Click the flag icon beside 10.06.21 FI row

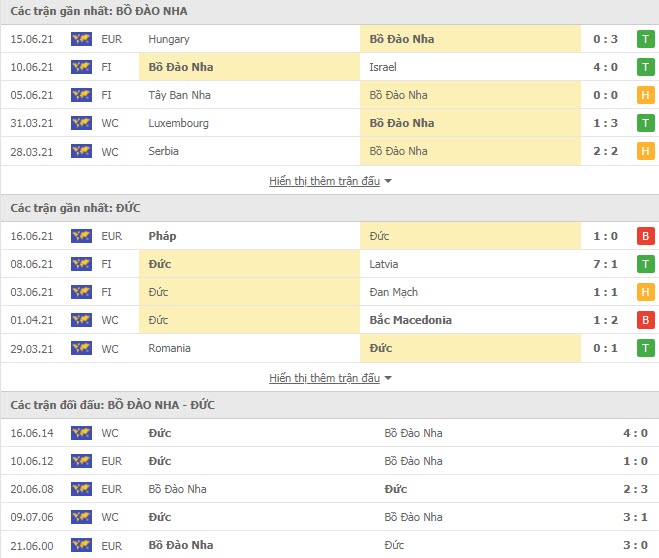(81, 67)
